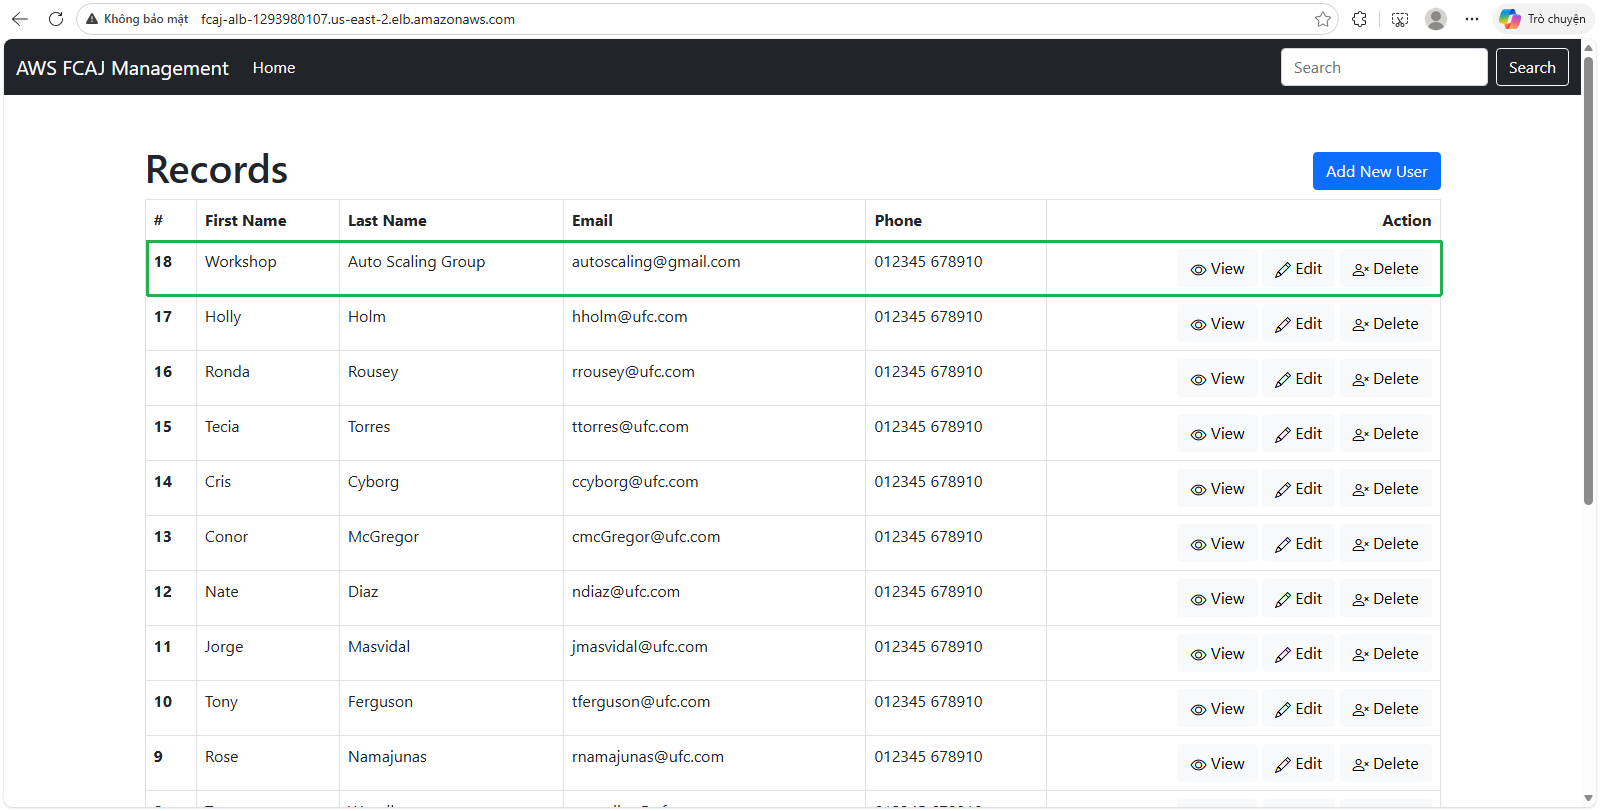Delete record 18 Workshop
Image resolution: width=1600 pixels, height=811 pixels.
click(1385, 269)
